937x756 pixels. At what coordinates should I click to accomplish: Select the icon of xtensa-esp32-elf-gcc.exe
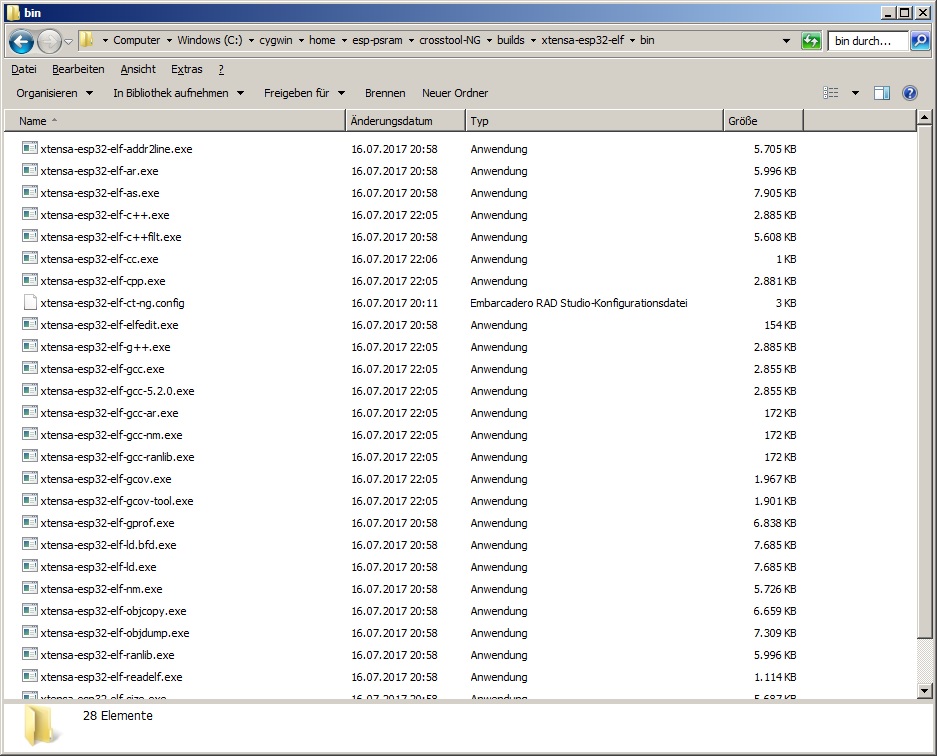coord(30,368)
